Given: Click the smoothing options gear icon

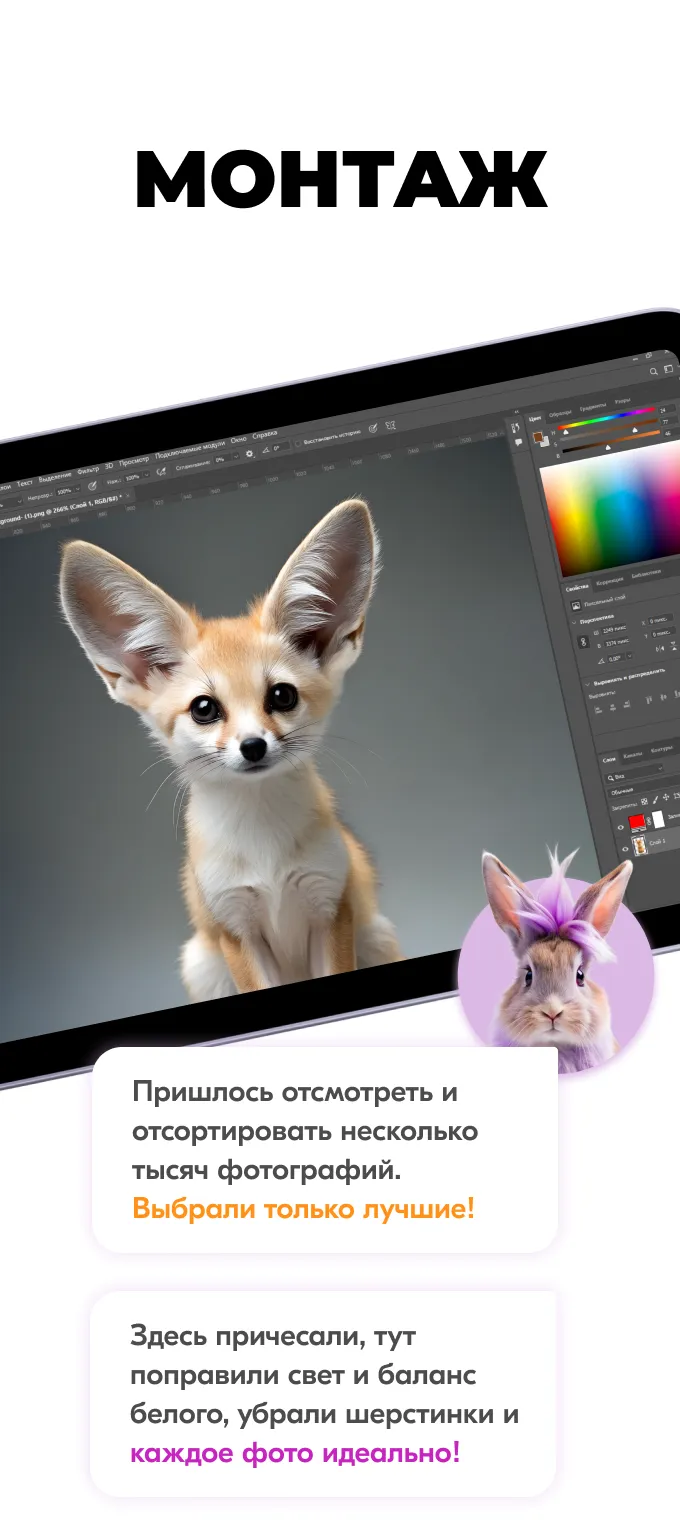Looking at the screenshot, I should point(249,453).
